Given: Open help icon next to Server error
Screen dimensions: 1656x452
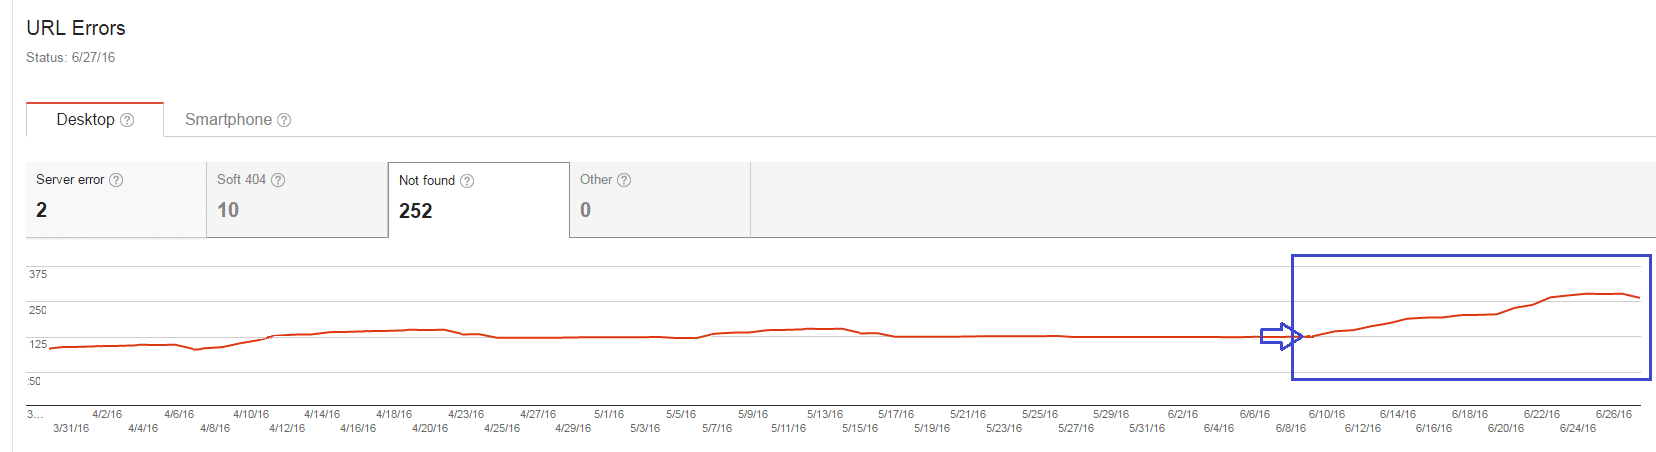Looking at the screenshot, I should [116, 180].
